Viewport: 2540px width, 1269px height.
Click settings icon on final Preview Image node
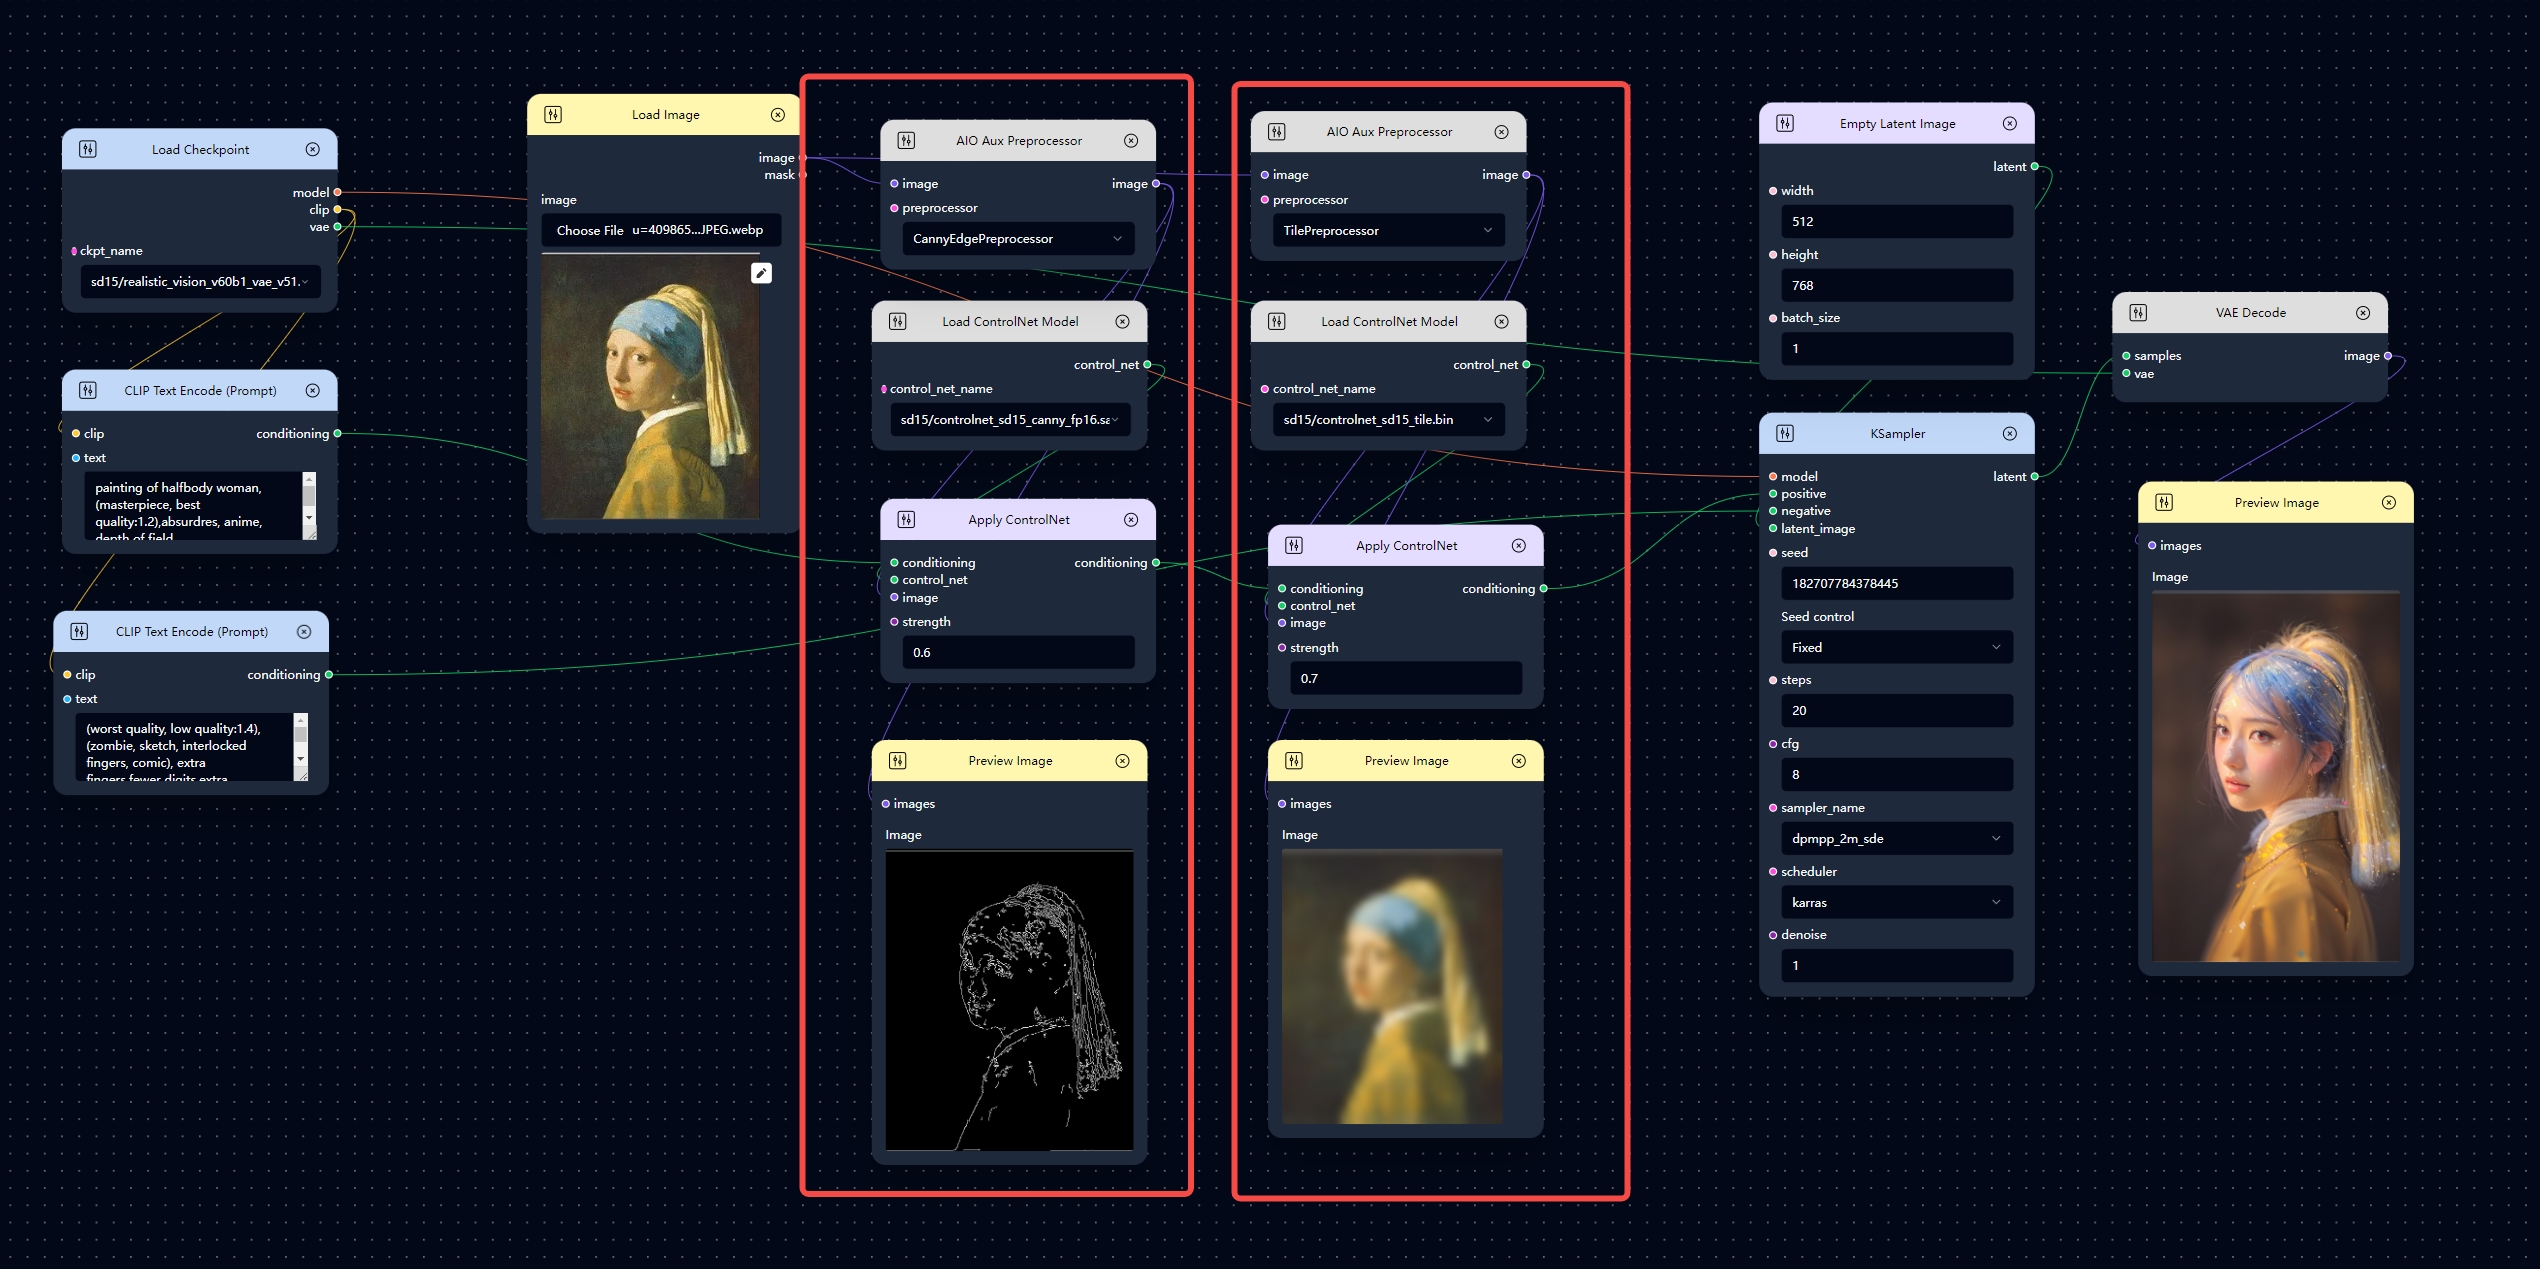tap(2164, 502)
